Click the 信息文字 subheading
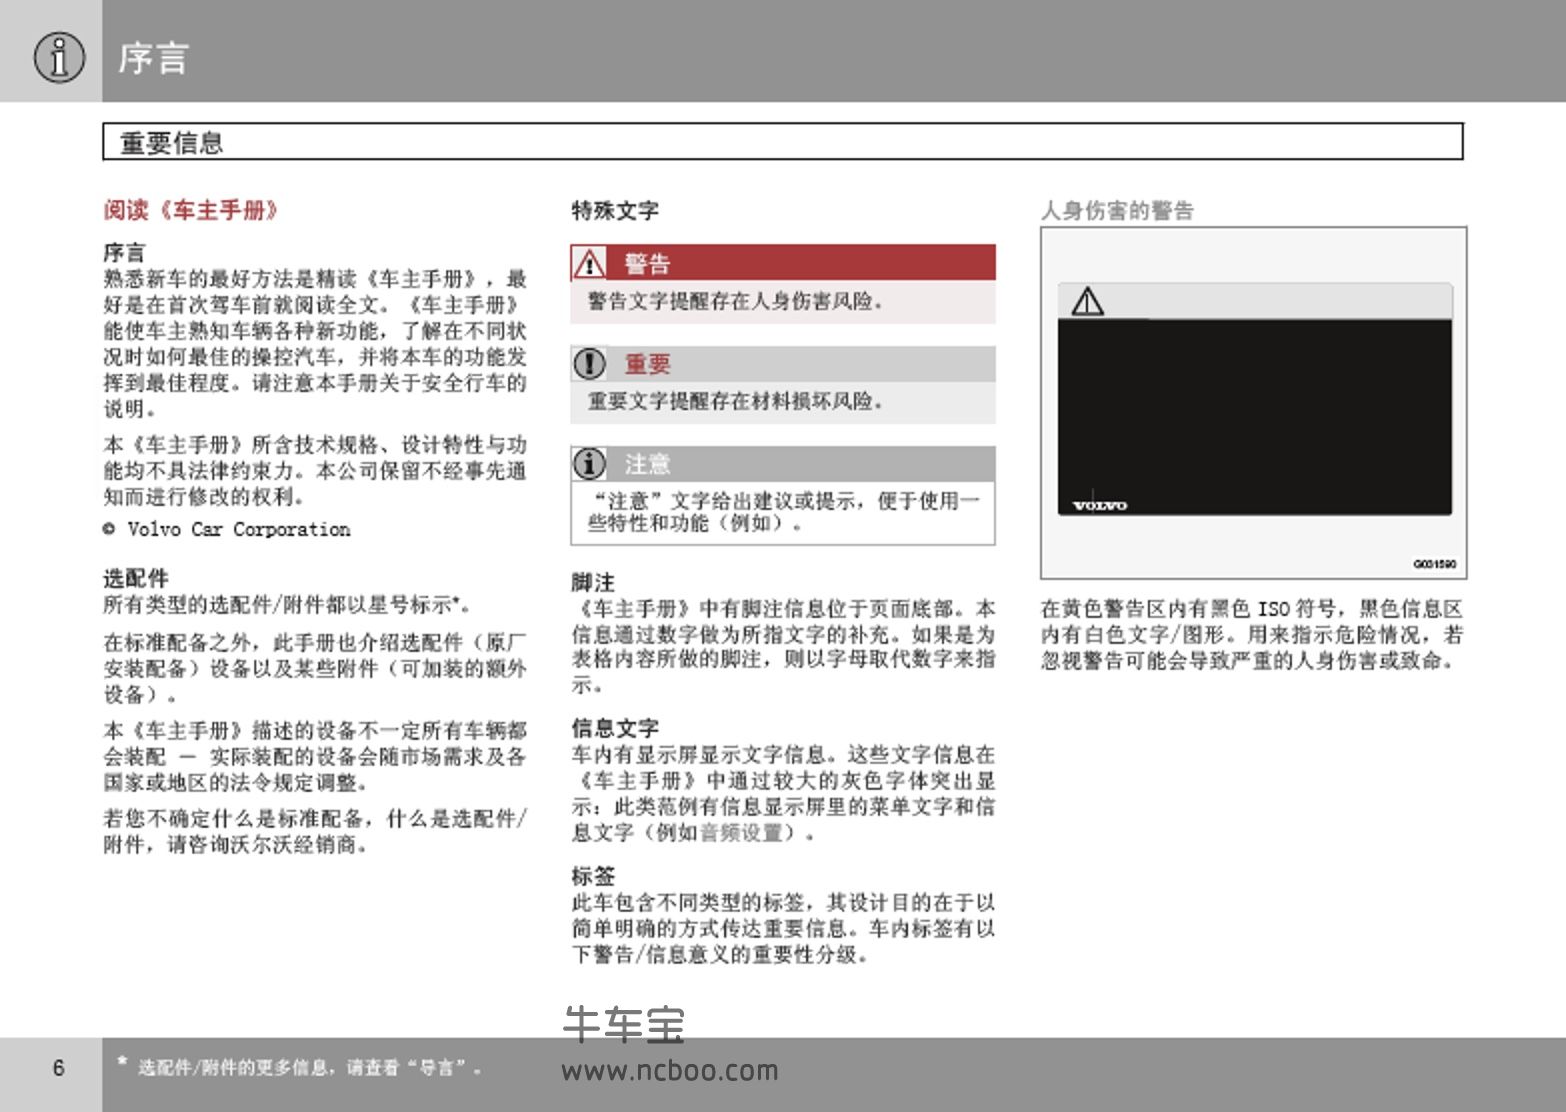Screen dimensions: 1566x1112 tap(615, 728)
